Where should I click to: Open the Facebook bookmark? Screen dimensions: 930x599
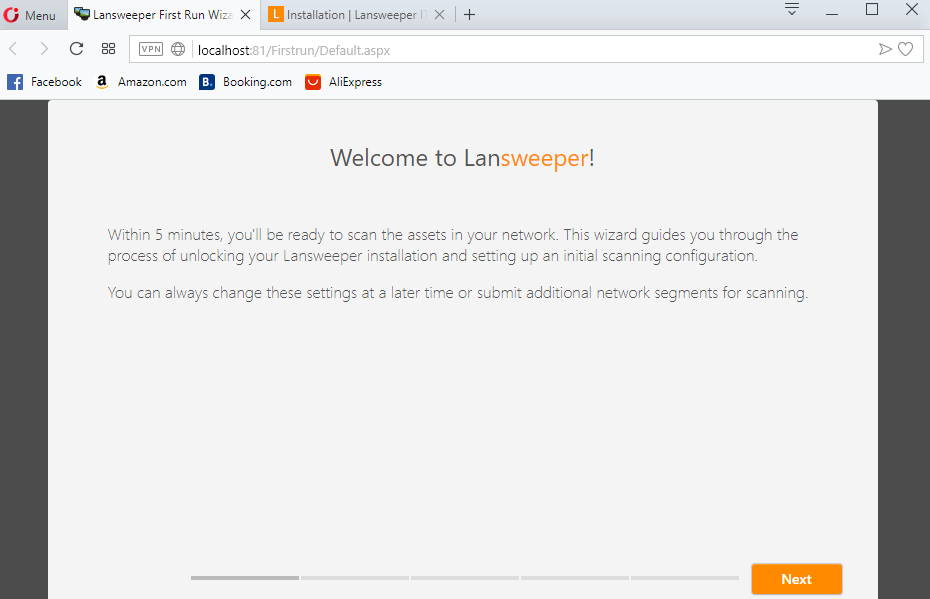click(x=44, y=82)
